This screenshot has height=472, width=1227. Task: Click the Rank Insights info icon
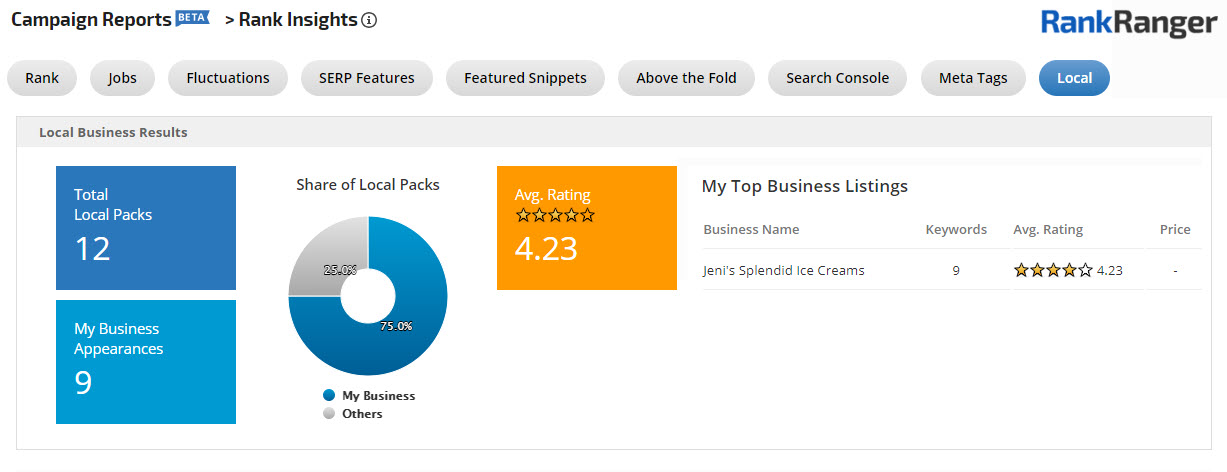tap(369, 20)
